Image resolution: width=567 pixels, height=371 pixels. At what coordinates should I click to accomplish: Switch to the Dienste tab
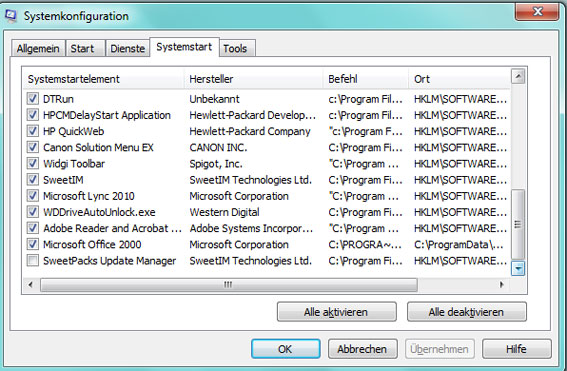(x=127, y=48)
